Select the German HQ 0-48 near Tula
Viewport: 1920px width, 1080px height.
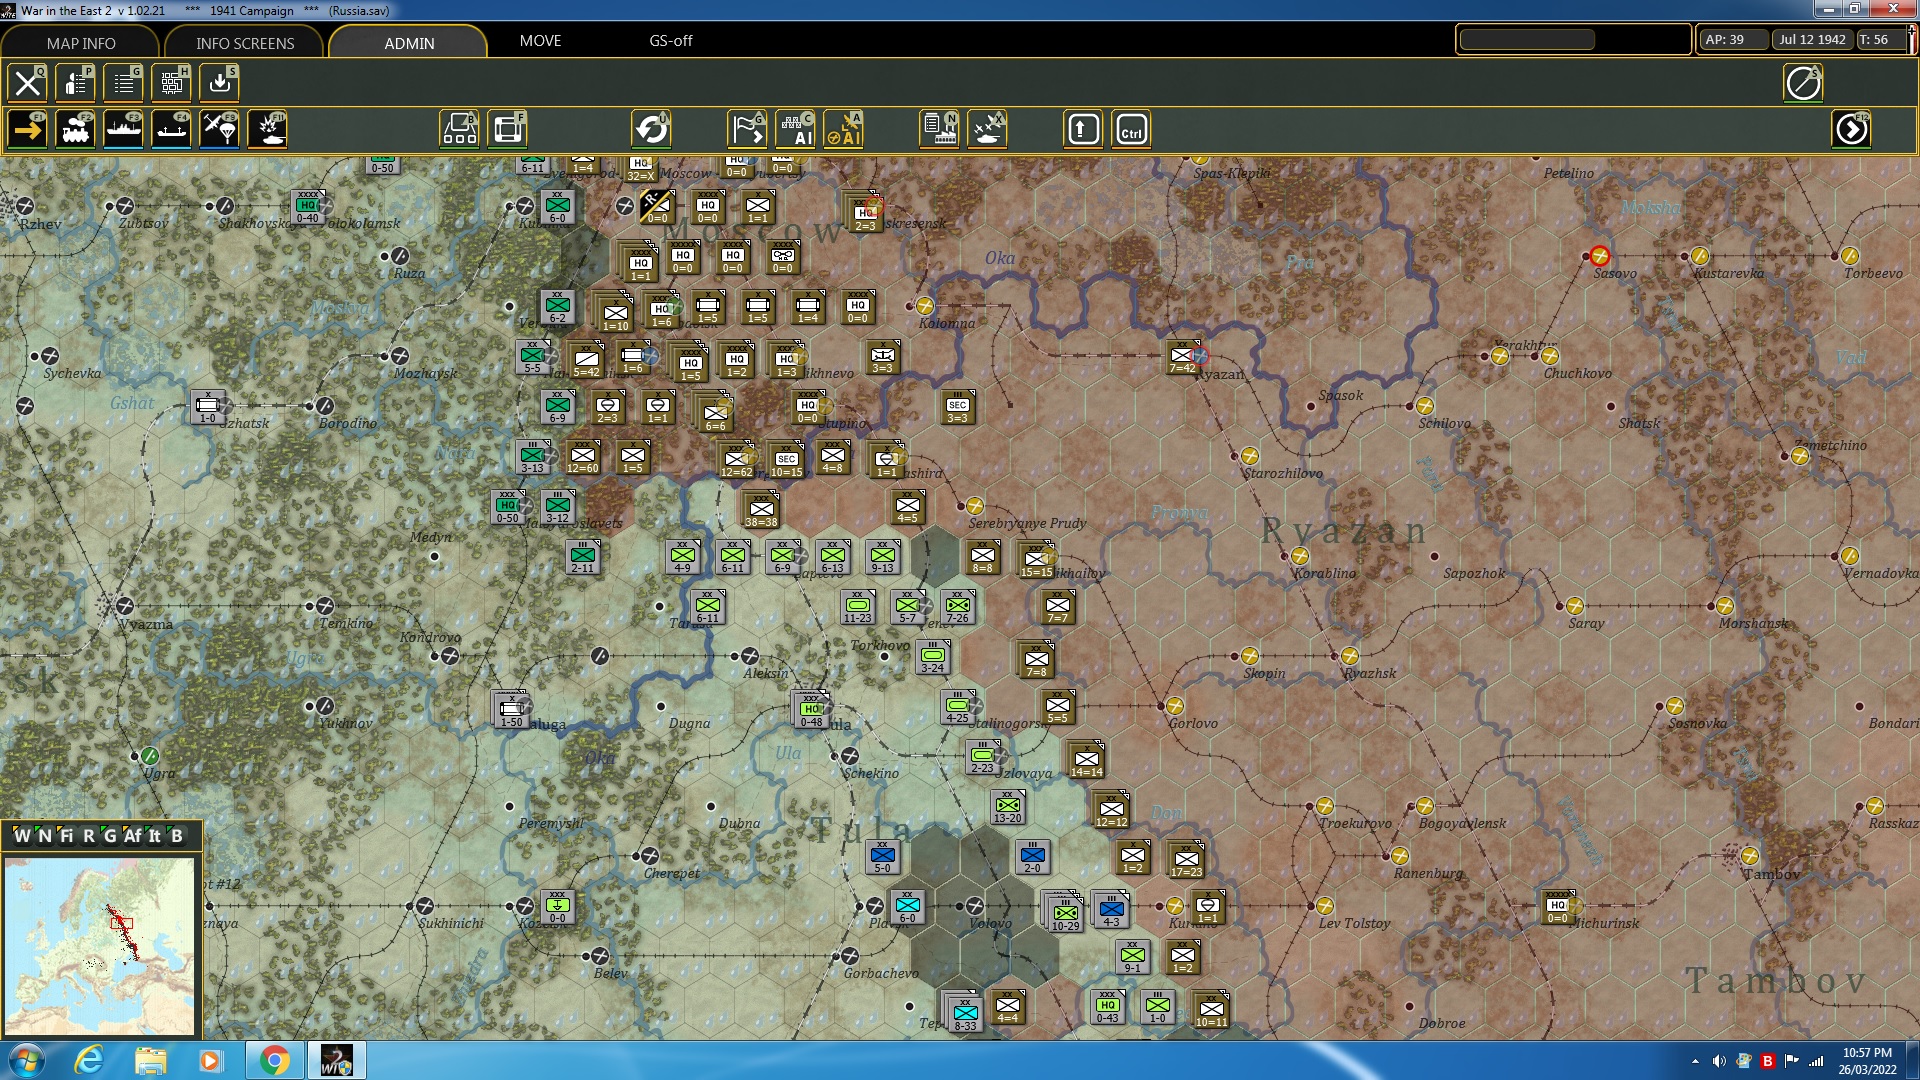pos(811,711)
